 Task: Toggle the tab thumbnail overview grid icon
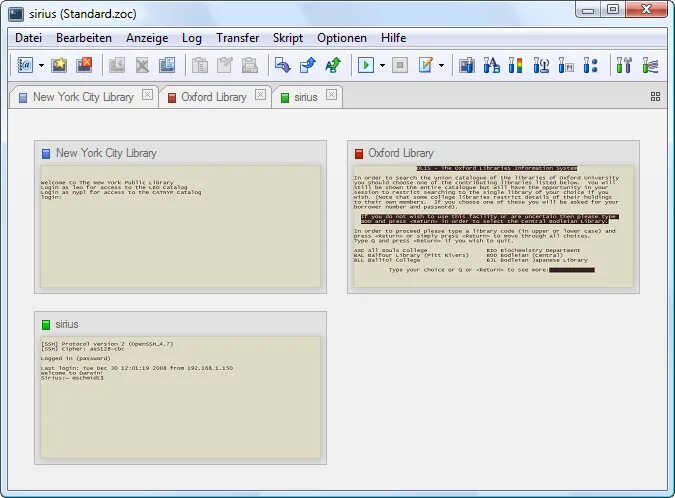click(655, 96)
